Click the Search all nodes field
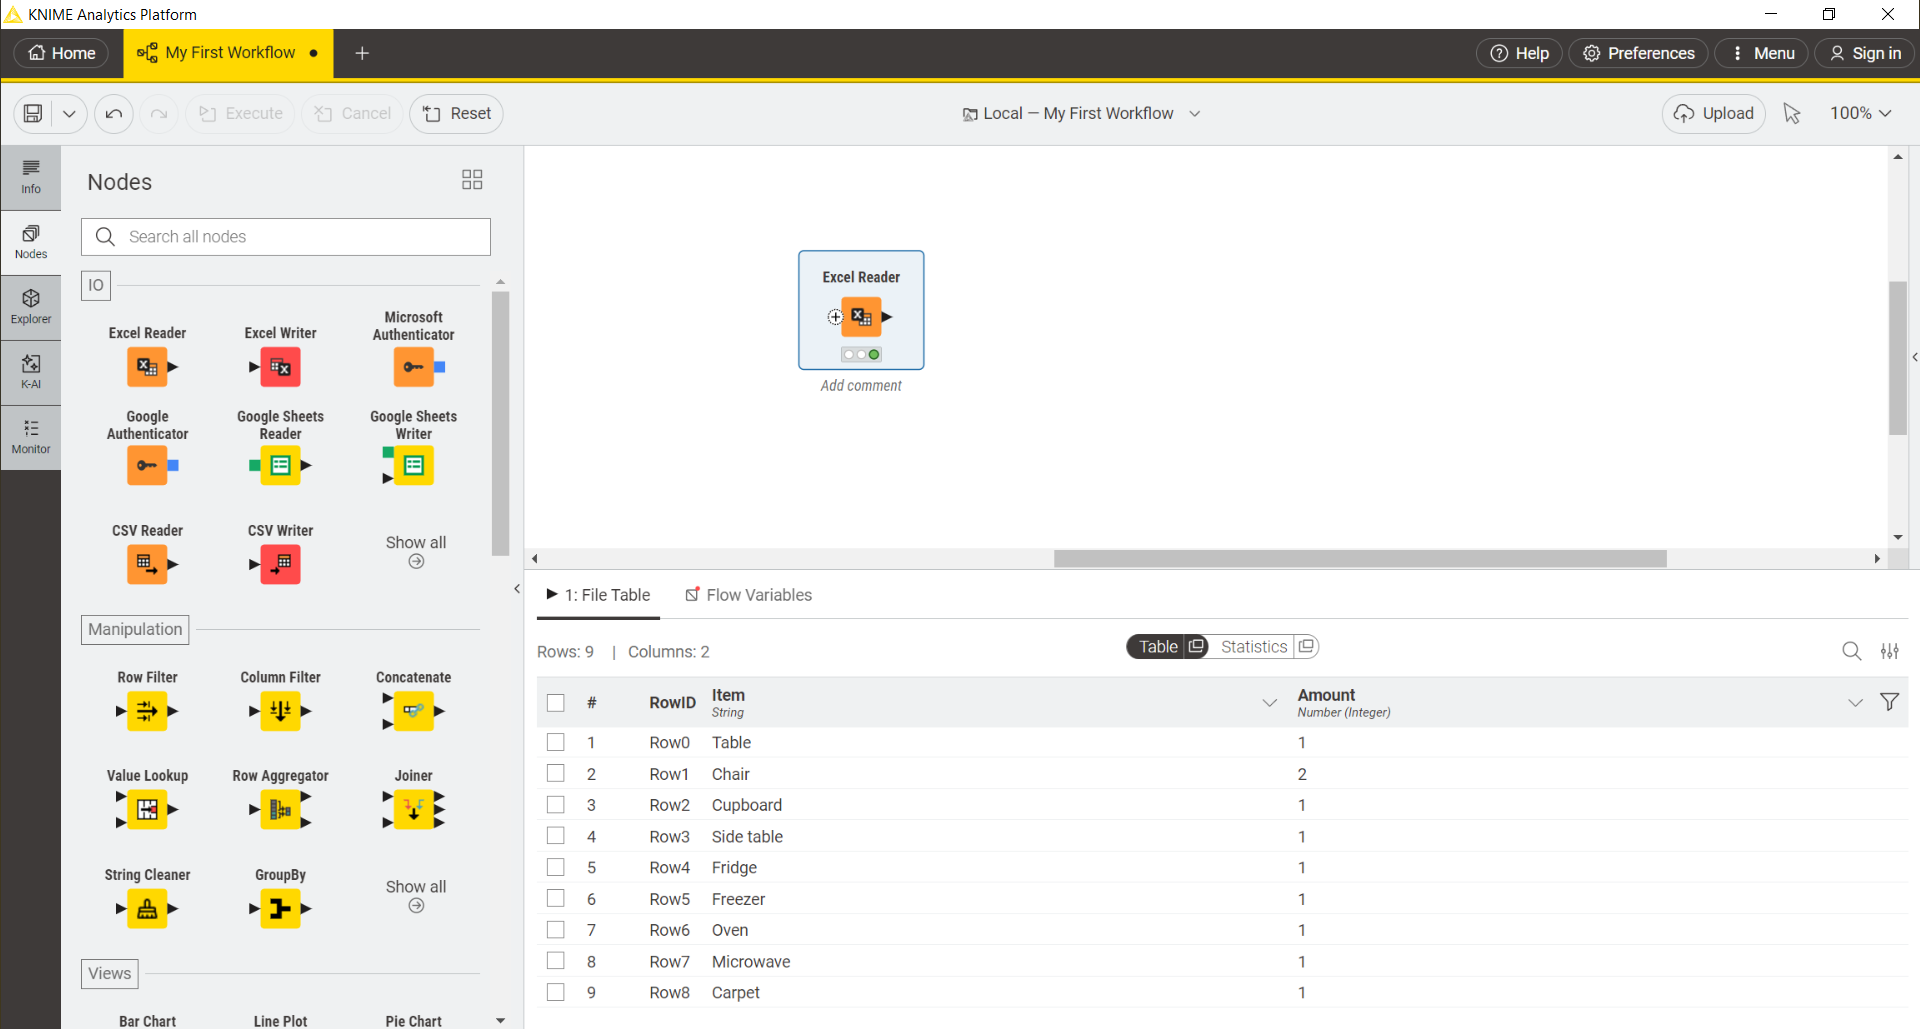 click(286, 236)
